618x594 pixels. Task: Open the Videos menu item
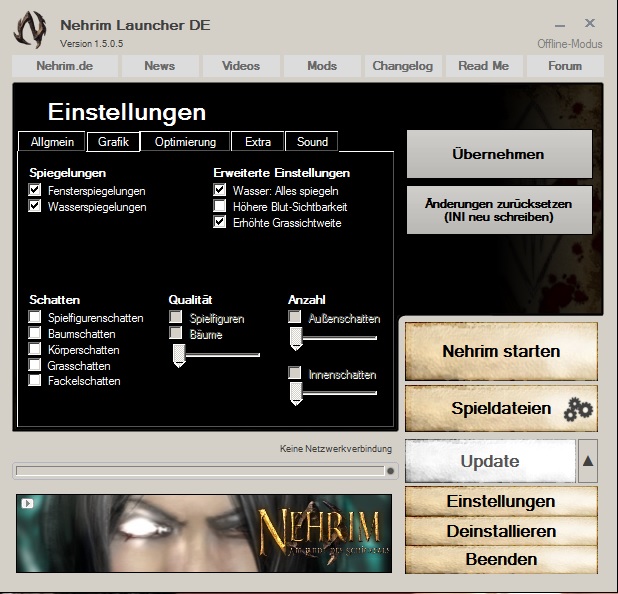click(x=241, y=66)
